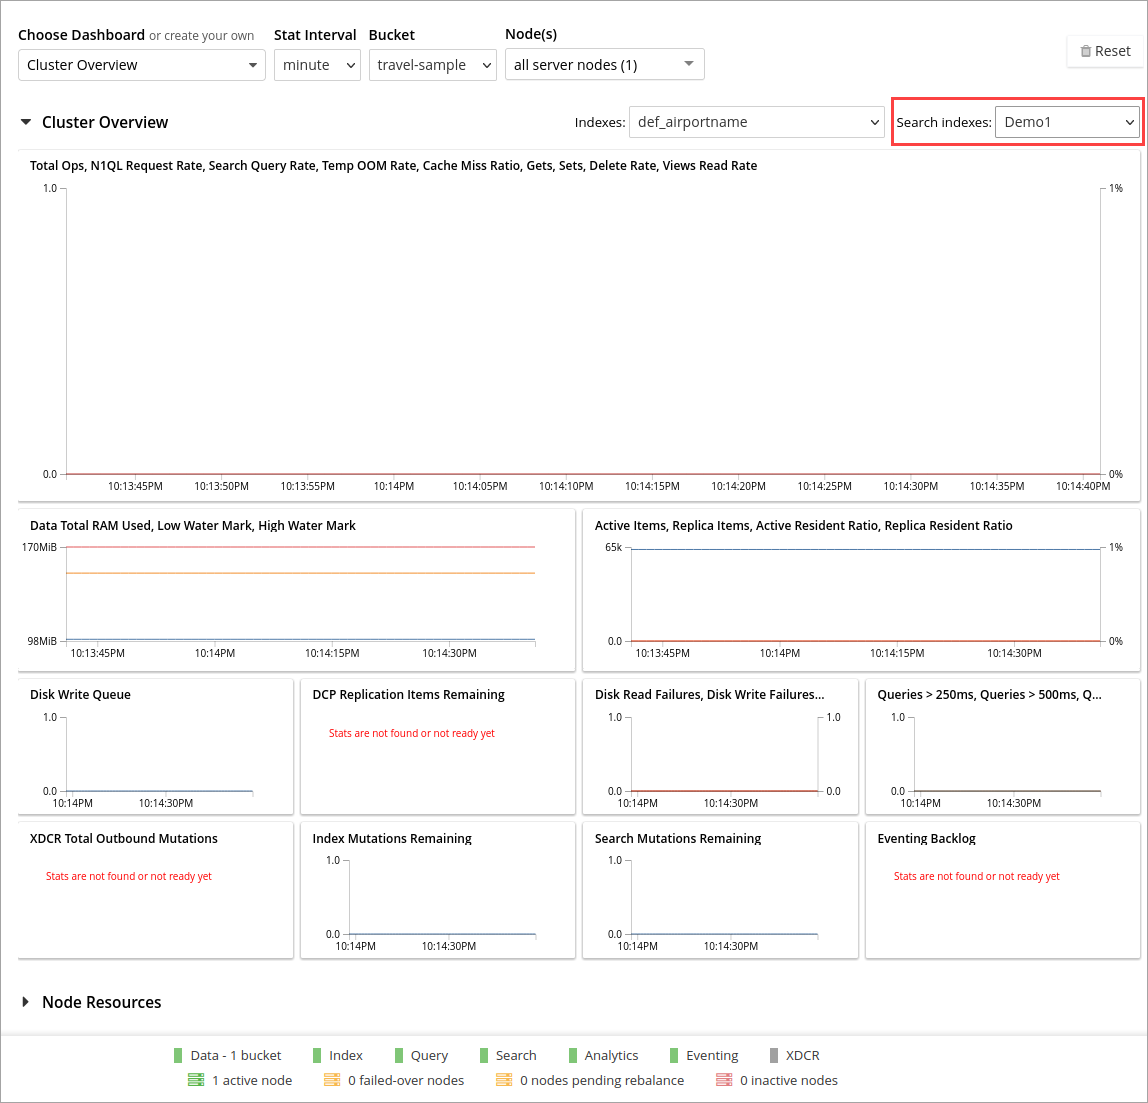
Task: Open the Choose Dashboard dropdown
Action: (142, 65)
